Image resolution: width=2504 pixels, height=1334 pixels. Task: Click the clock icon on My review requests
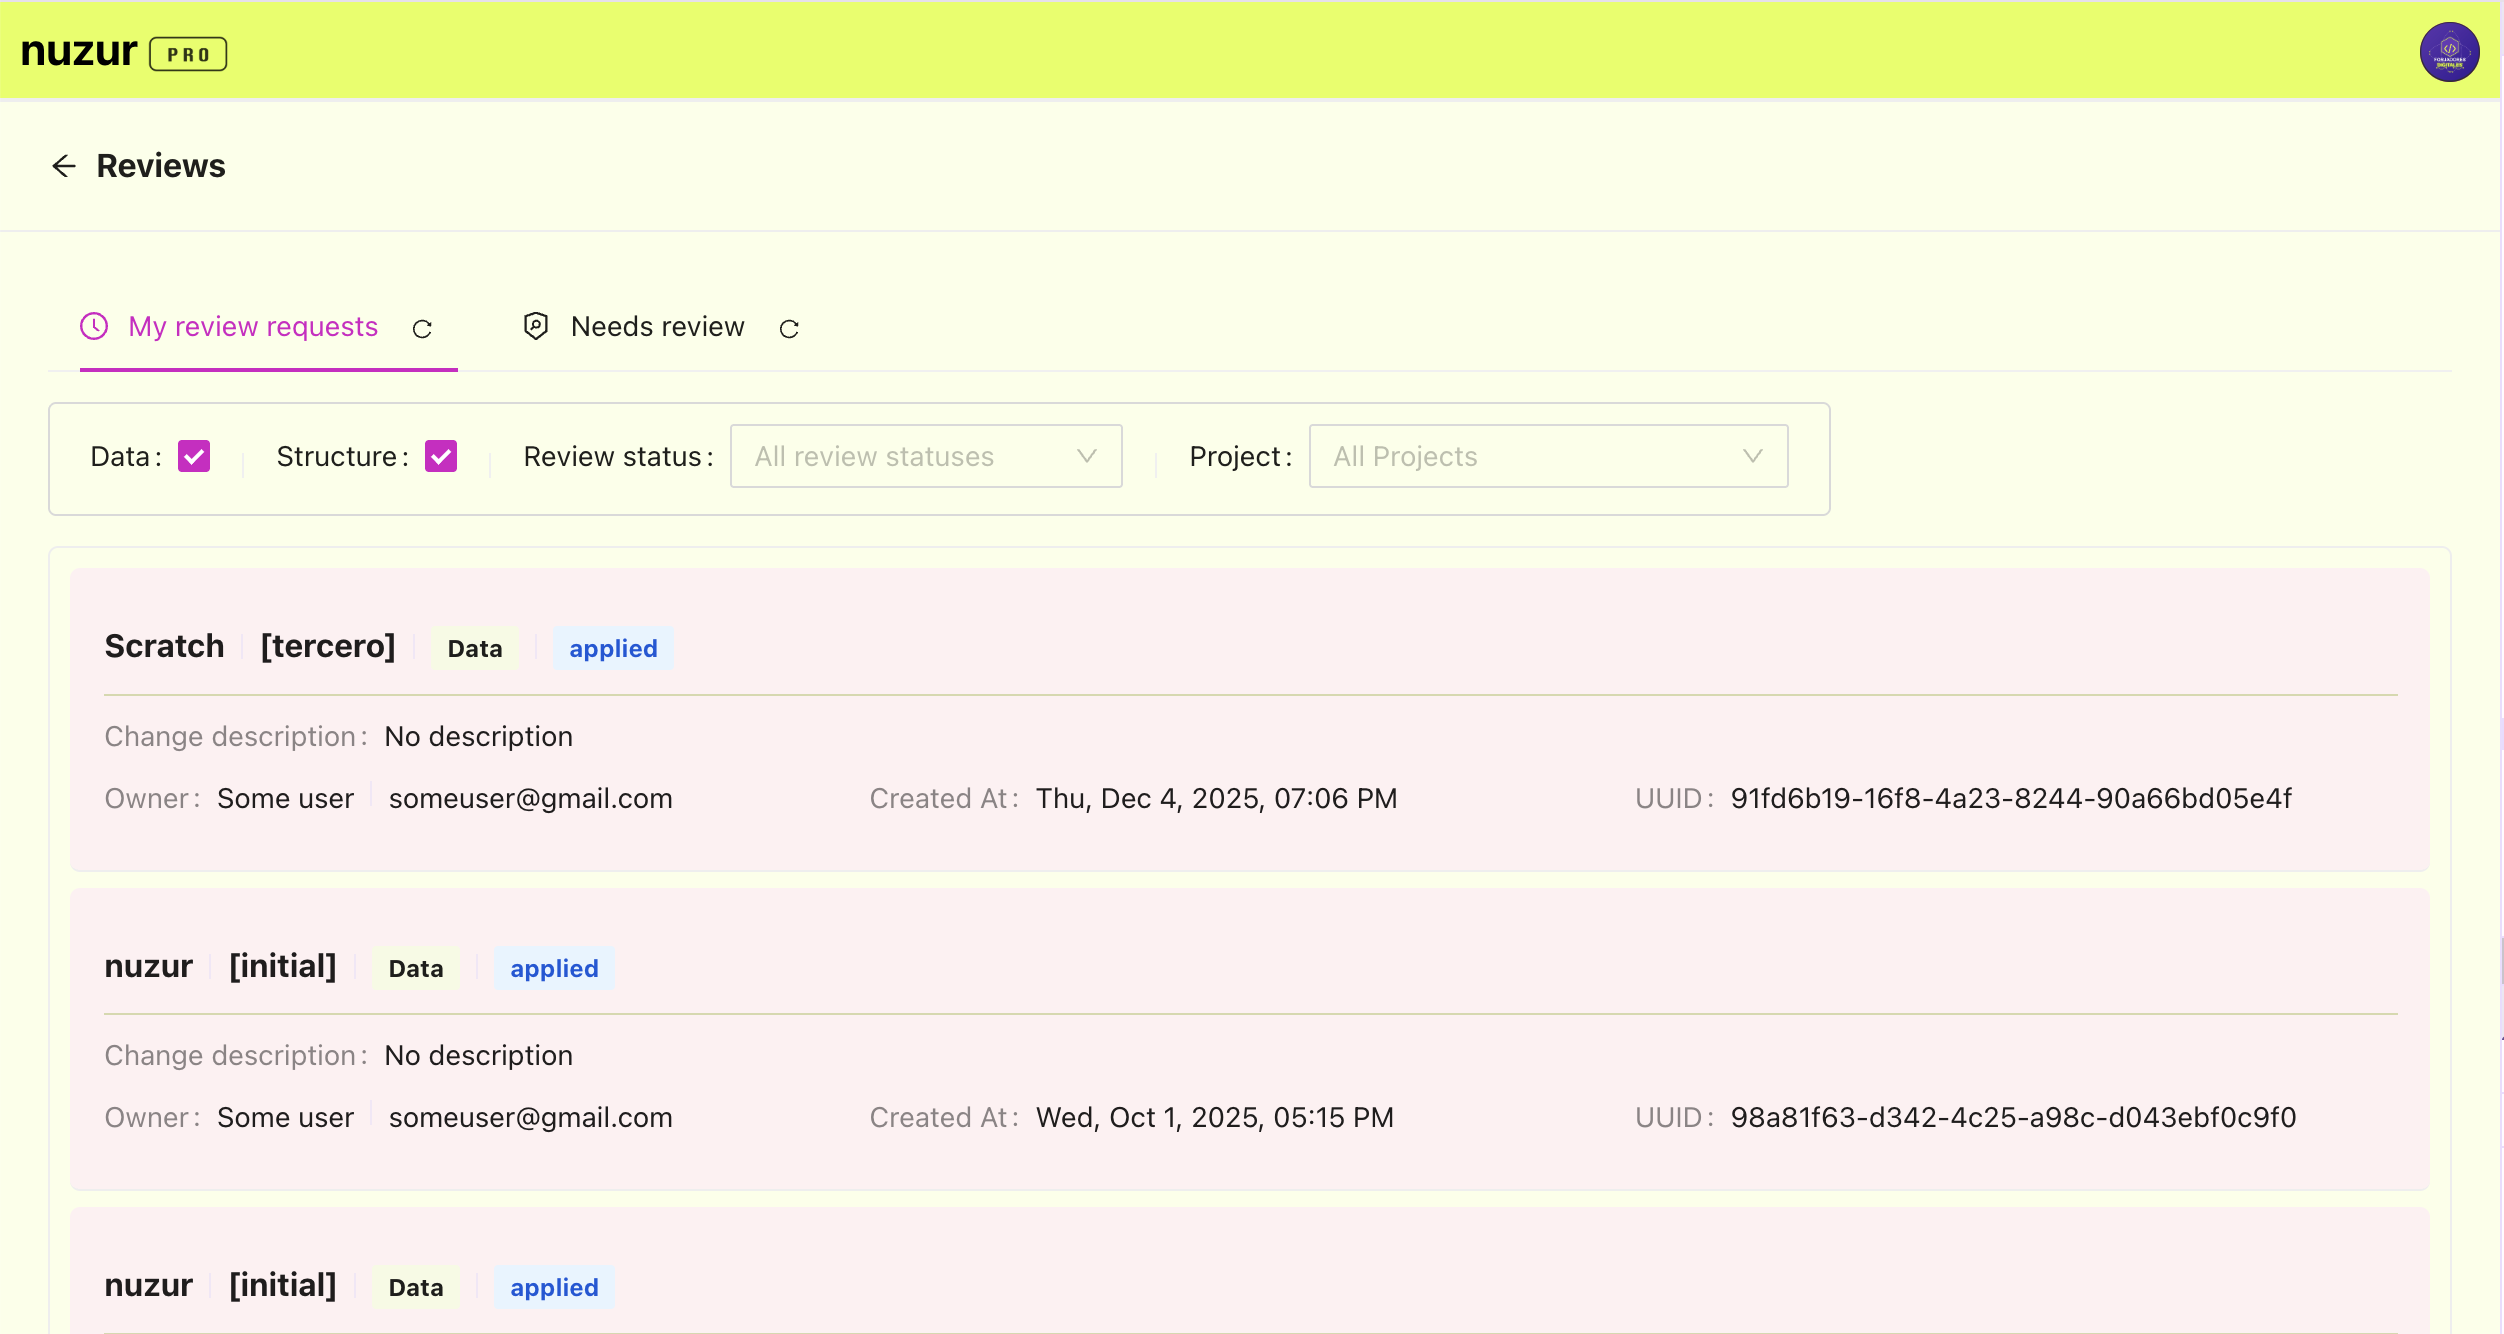coord(94,327)
